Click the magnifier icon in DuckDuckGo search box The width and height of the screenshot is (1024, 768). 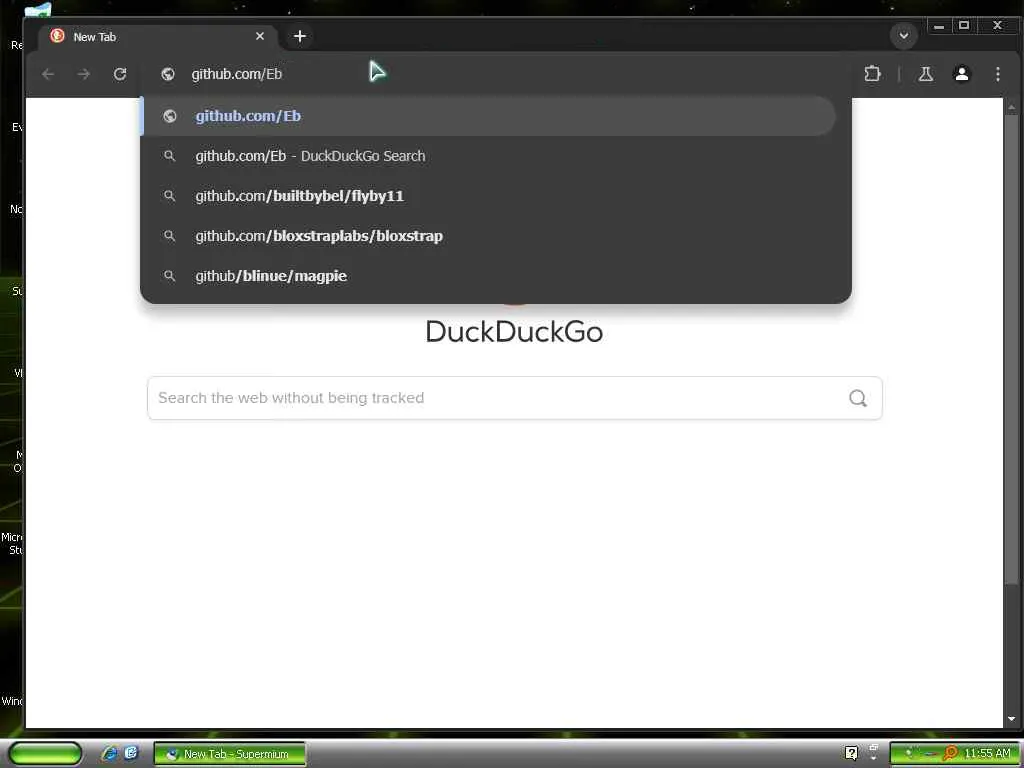click(857, 398)
